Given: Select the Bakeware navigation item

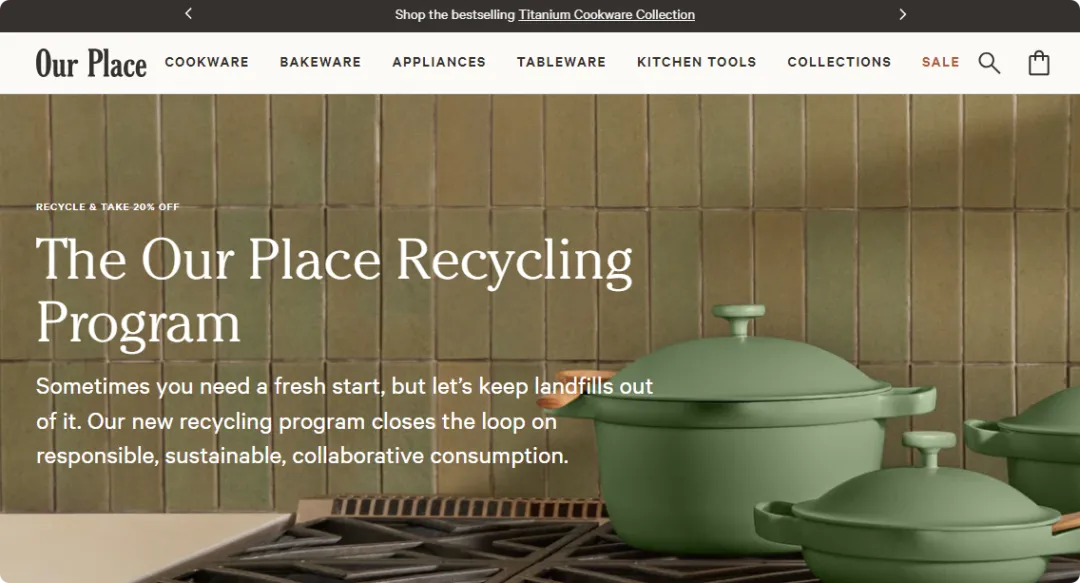Looking at the screenshot, I should tap(320, 62).
